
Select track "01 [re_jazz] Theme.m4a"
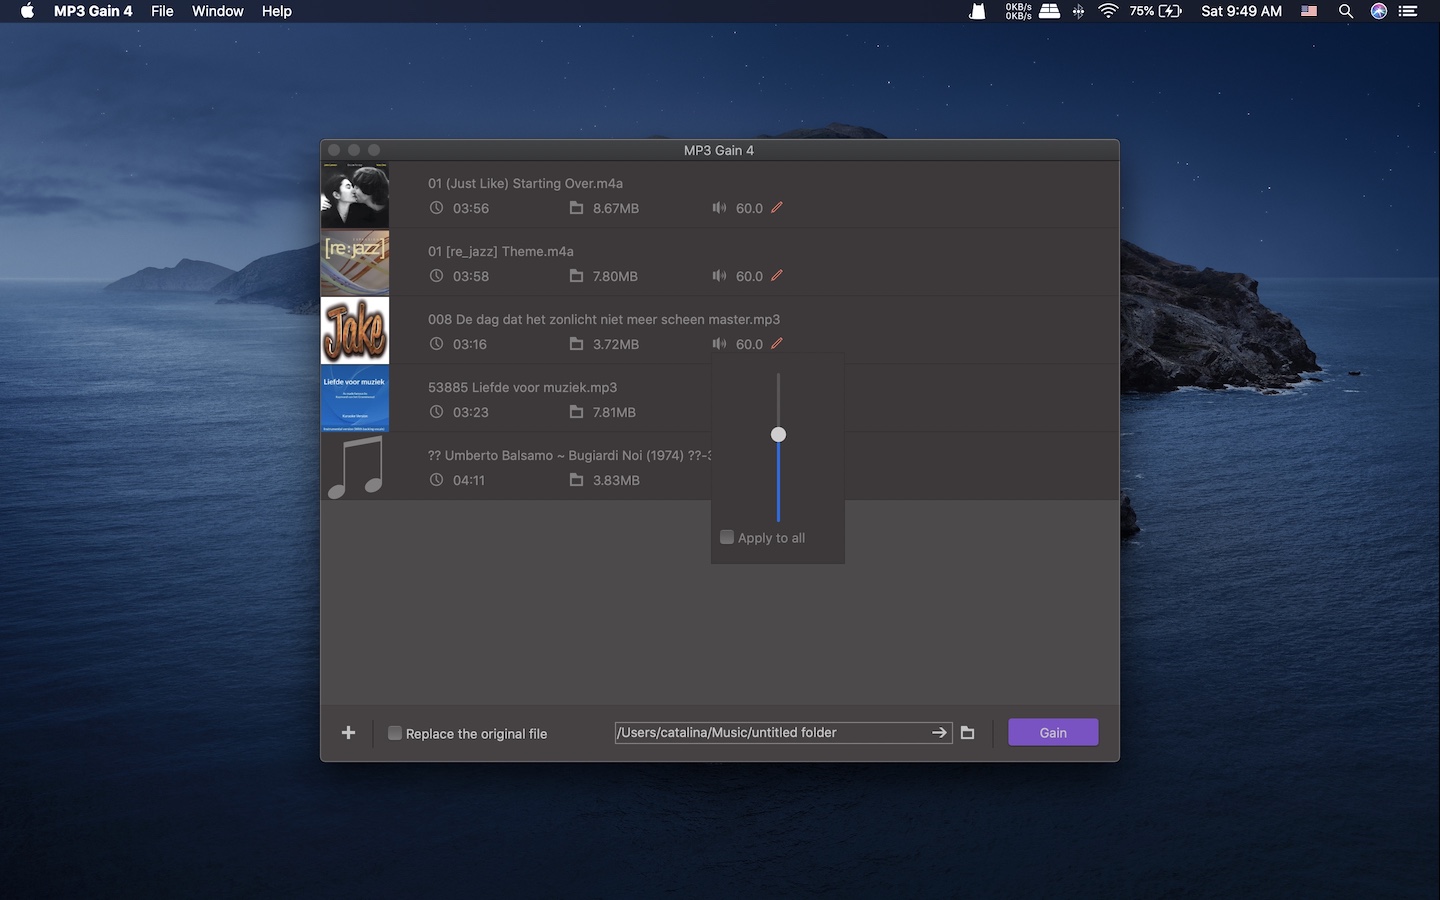(501, 251)
